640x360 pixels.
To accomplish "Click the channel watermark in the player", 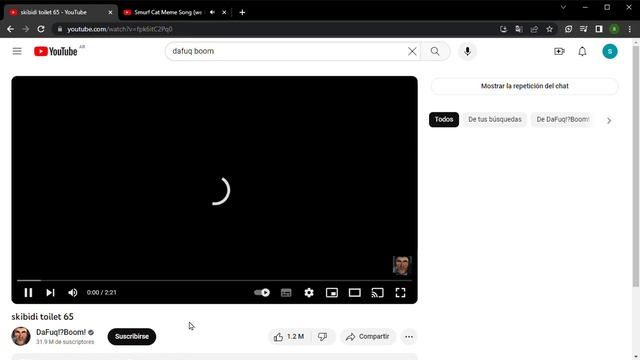I will (402, 266).
